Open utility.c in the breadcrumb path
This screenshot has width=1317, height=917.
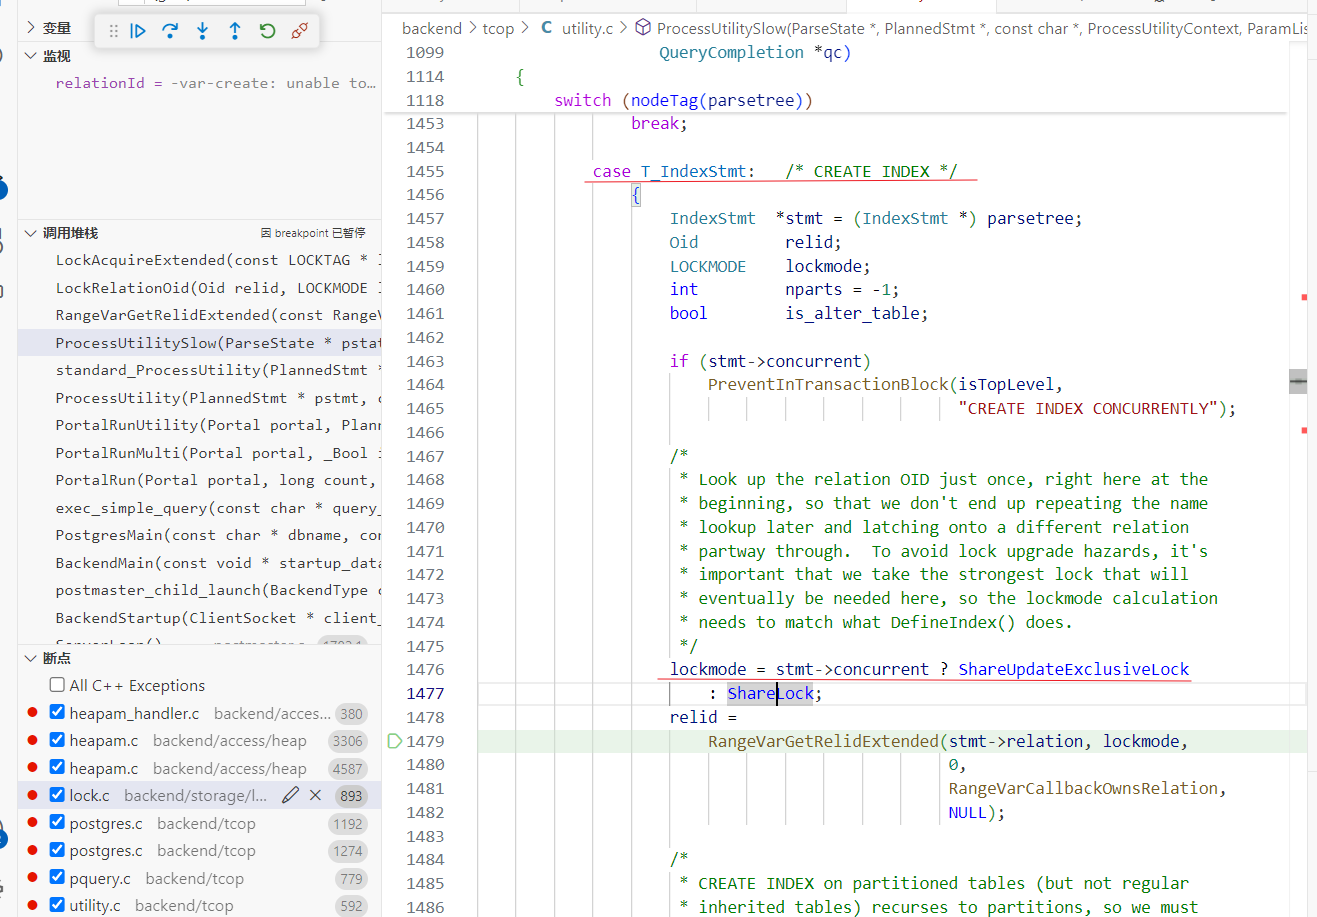[586, 28]
